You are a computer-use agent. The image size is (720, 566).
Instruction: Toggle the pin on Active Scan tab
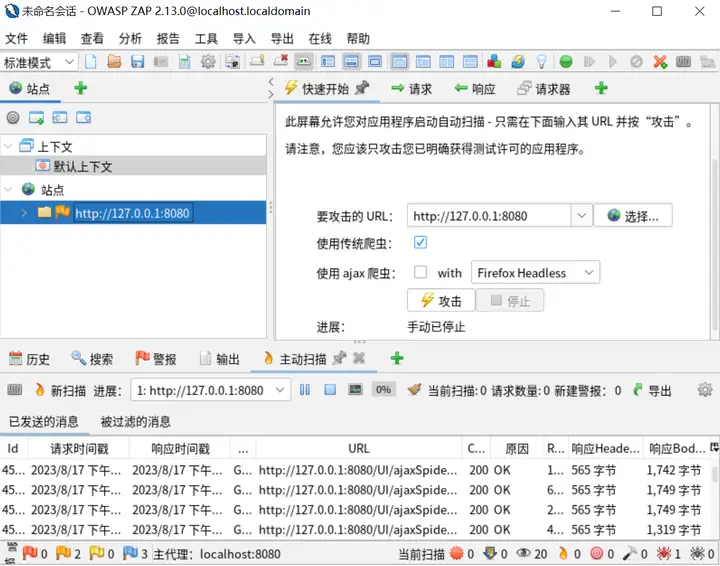coord(339,358)
